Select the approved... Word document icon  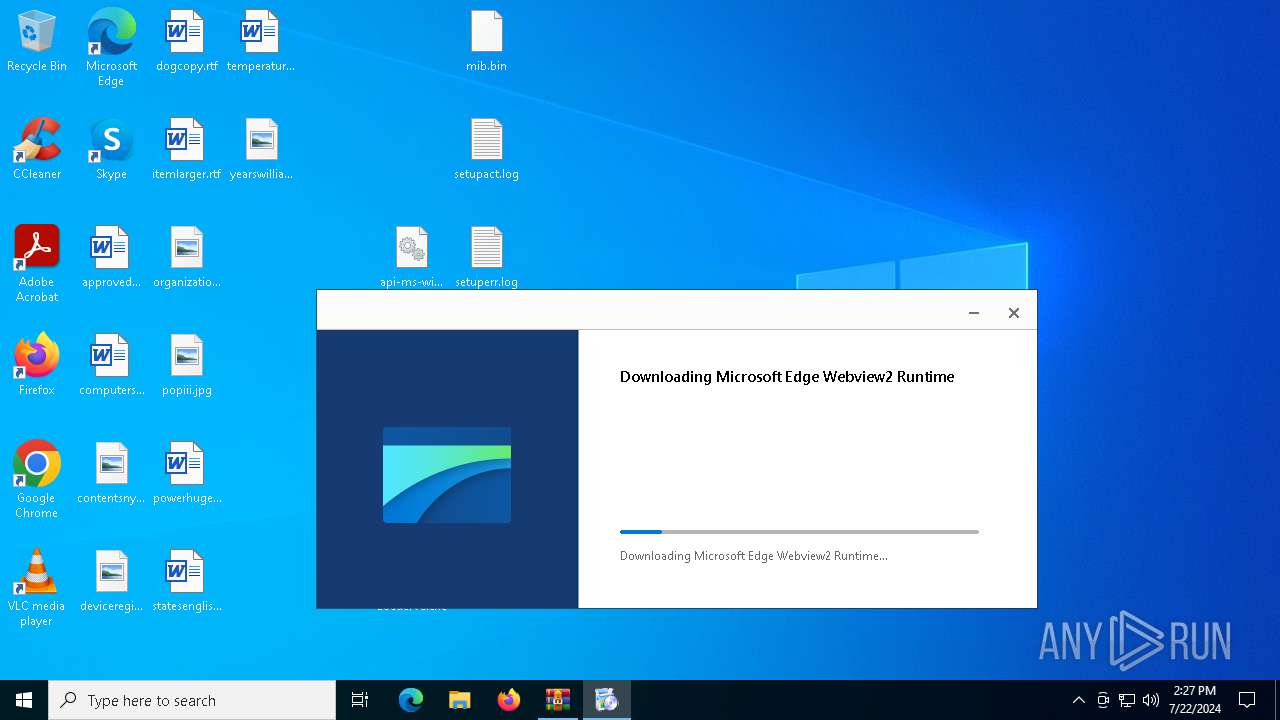point(111,258)
